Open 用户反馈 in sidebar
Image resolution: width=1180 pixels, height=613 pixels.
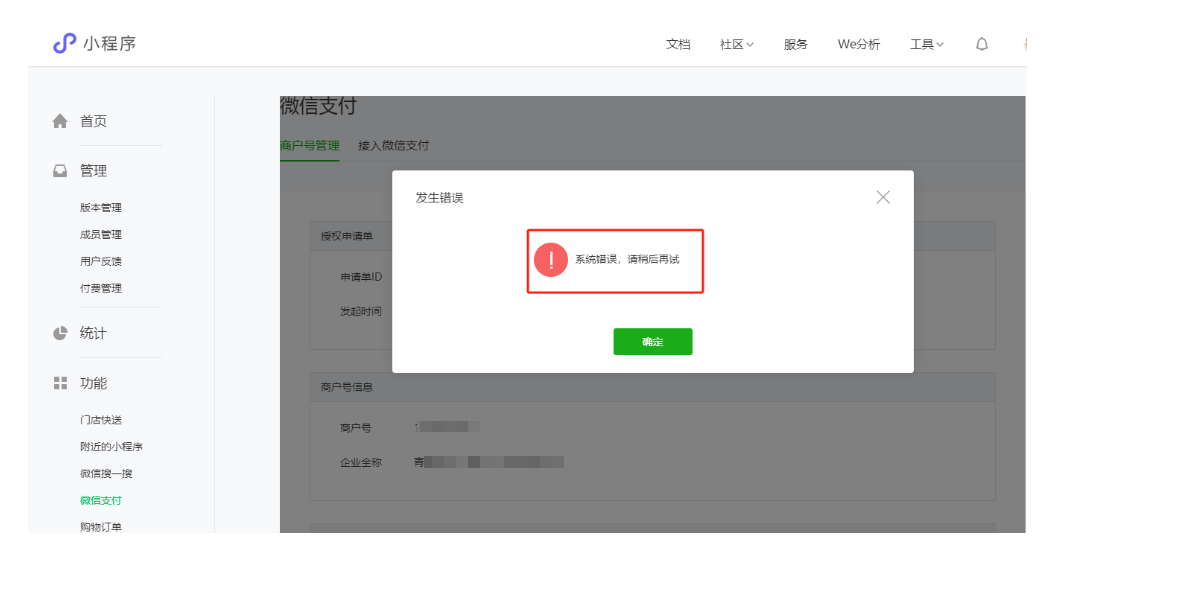tap(101, 262)
